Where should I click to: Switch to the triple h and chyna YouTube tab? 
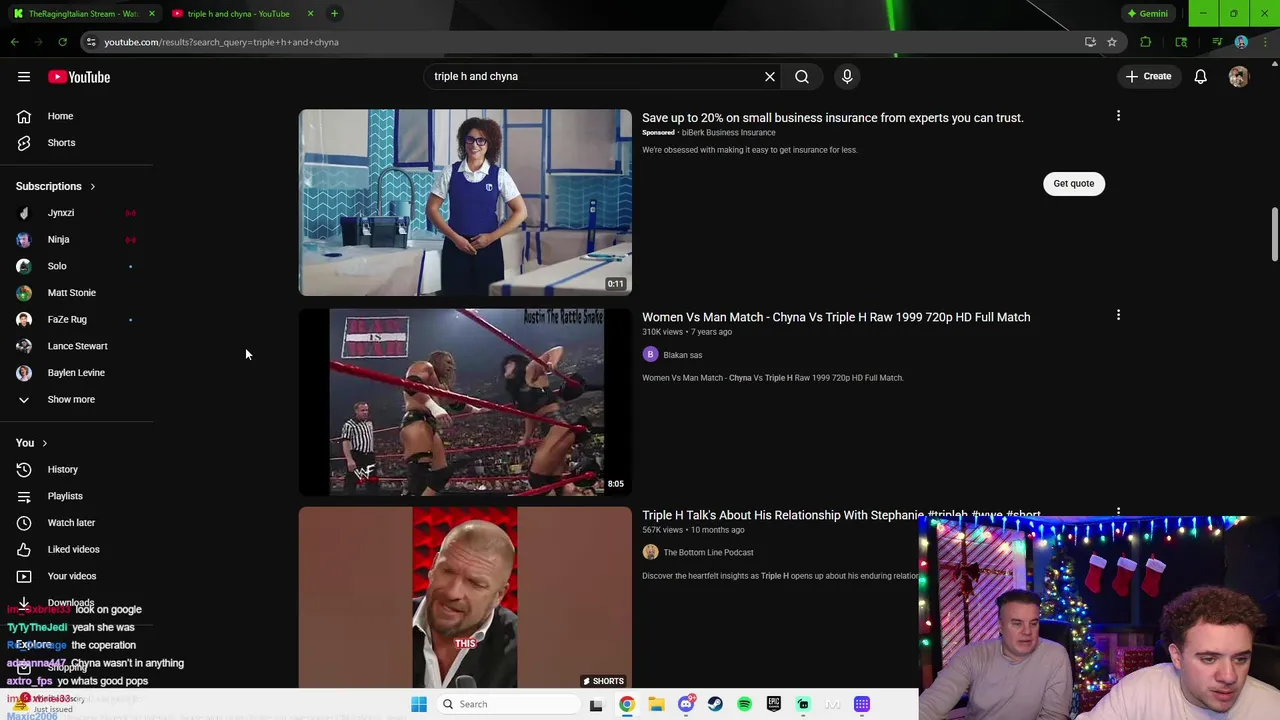click(238, 14)
